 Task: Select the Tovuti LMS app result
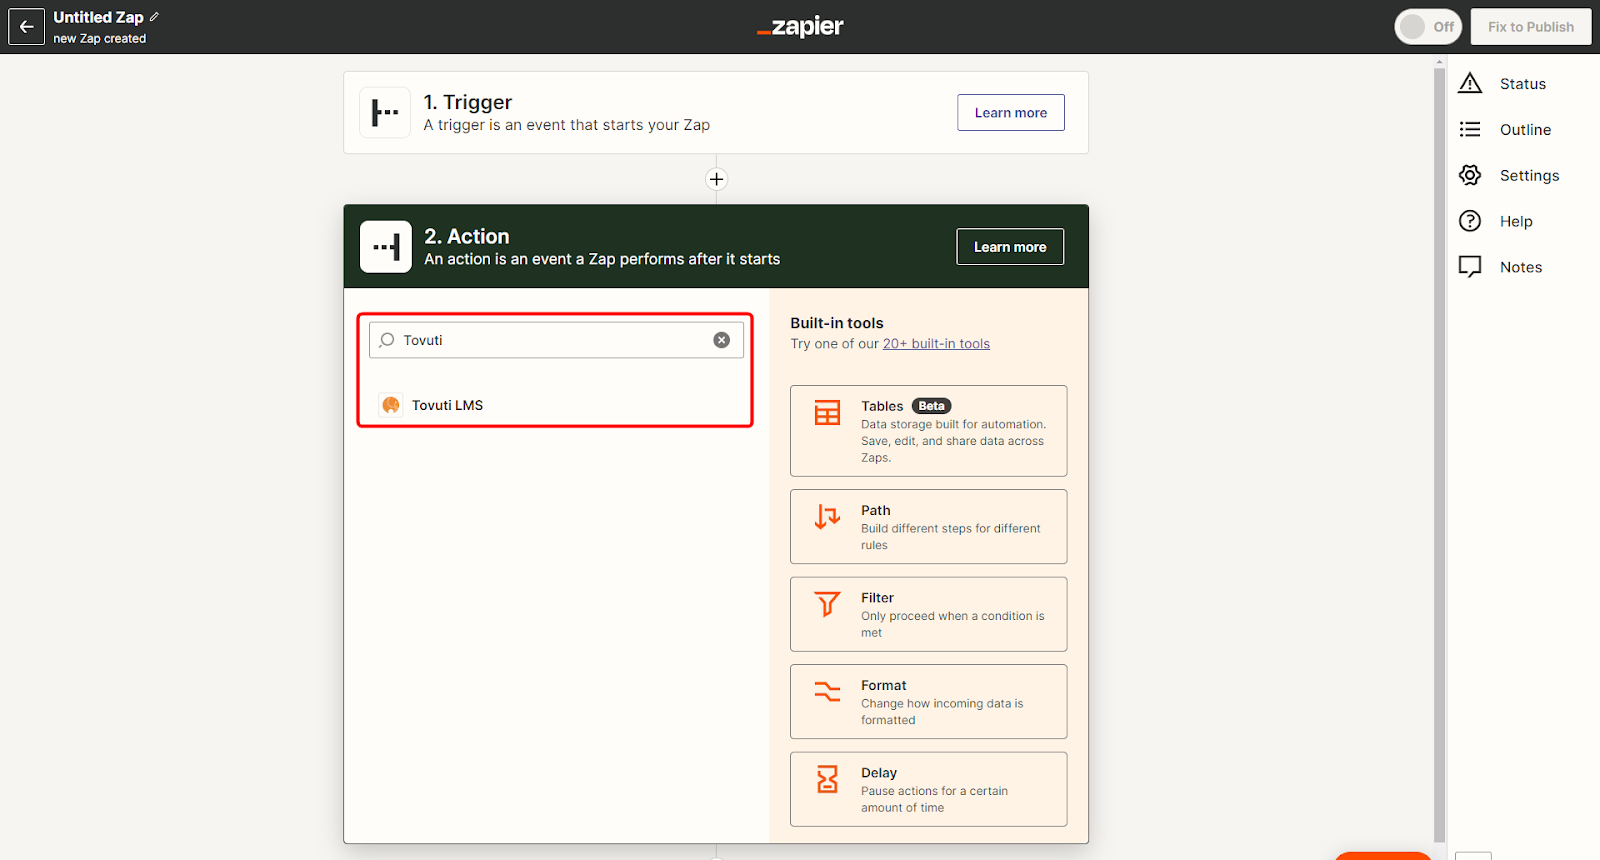pyautogui.click(x=556, y=405)
